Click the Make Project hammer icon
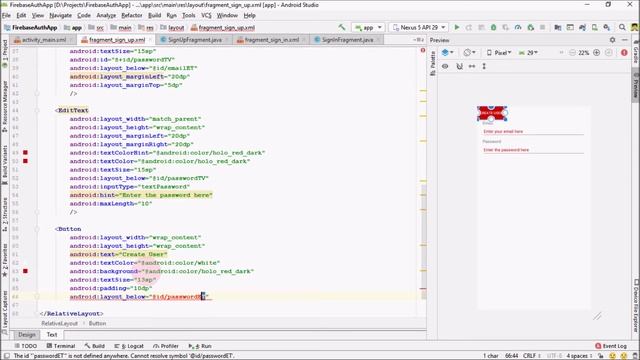640x360 pixels. 342,27
